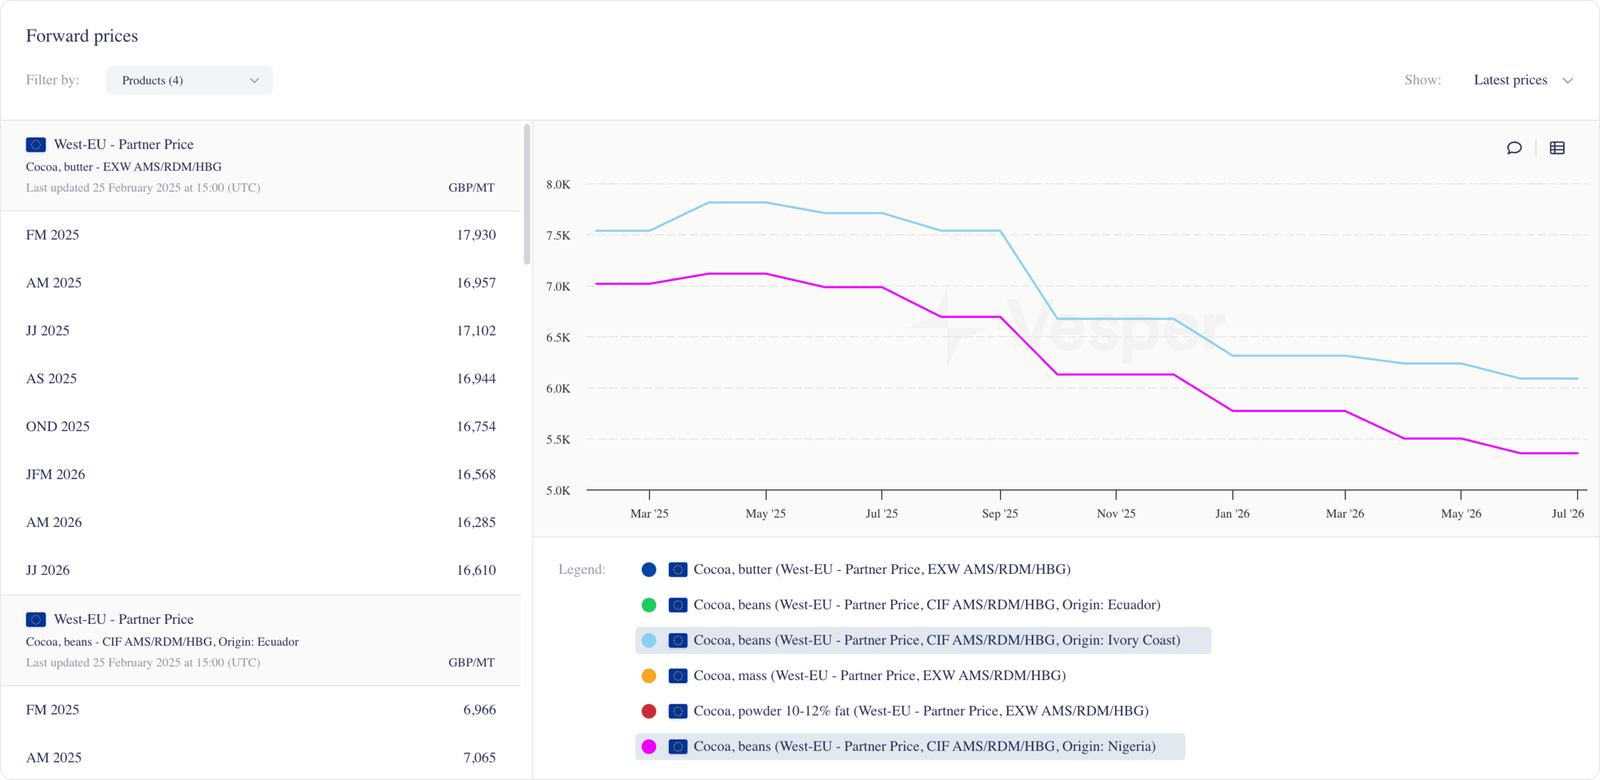Image resolution: width=1600 pixels, height=780 pixels.
Task: Open the chart comments speech bubble icon
Action: 1514,148
